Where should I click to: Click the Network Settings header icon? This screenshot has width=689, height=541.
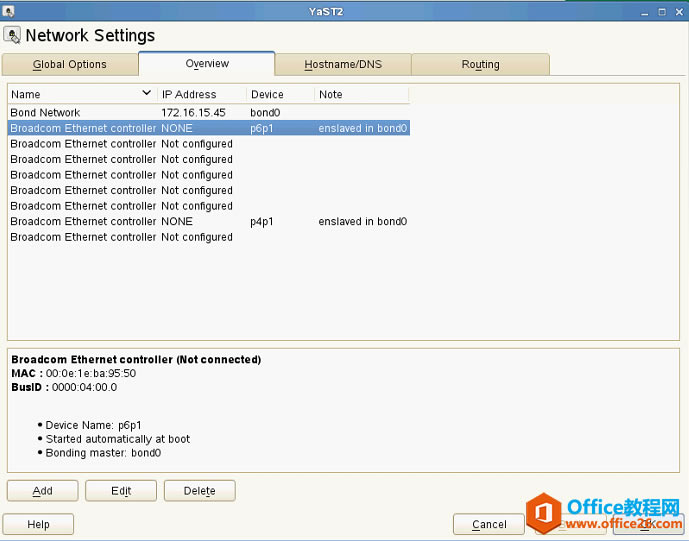[12, 35]
